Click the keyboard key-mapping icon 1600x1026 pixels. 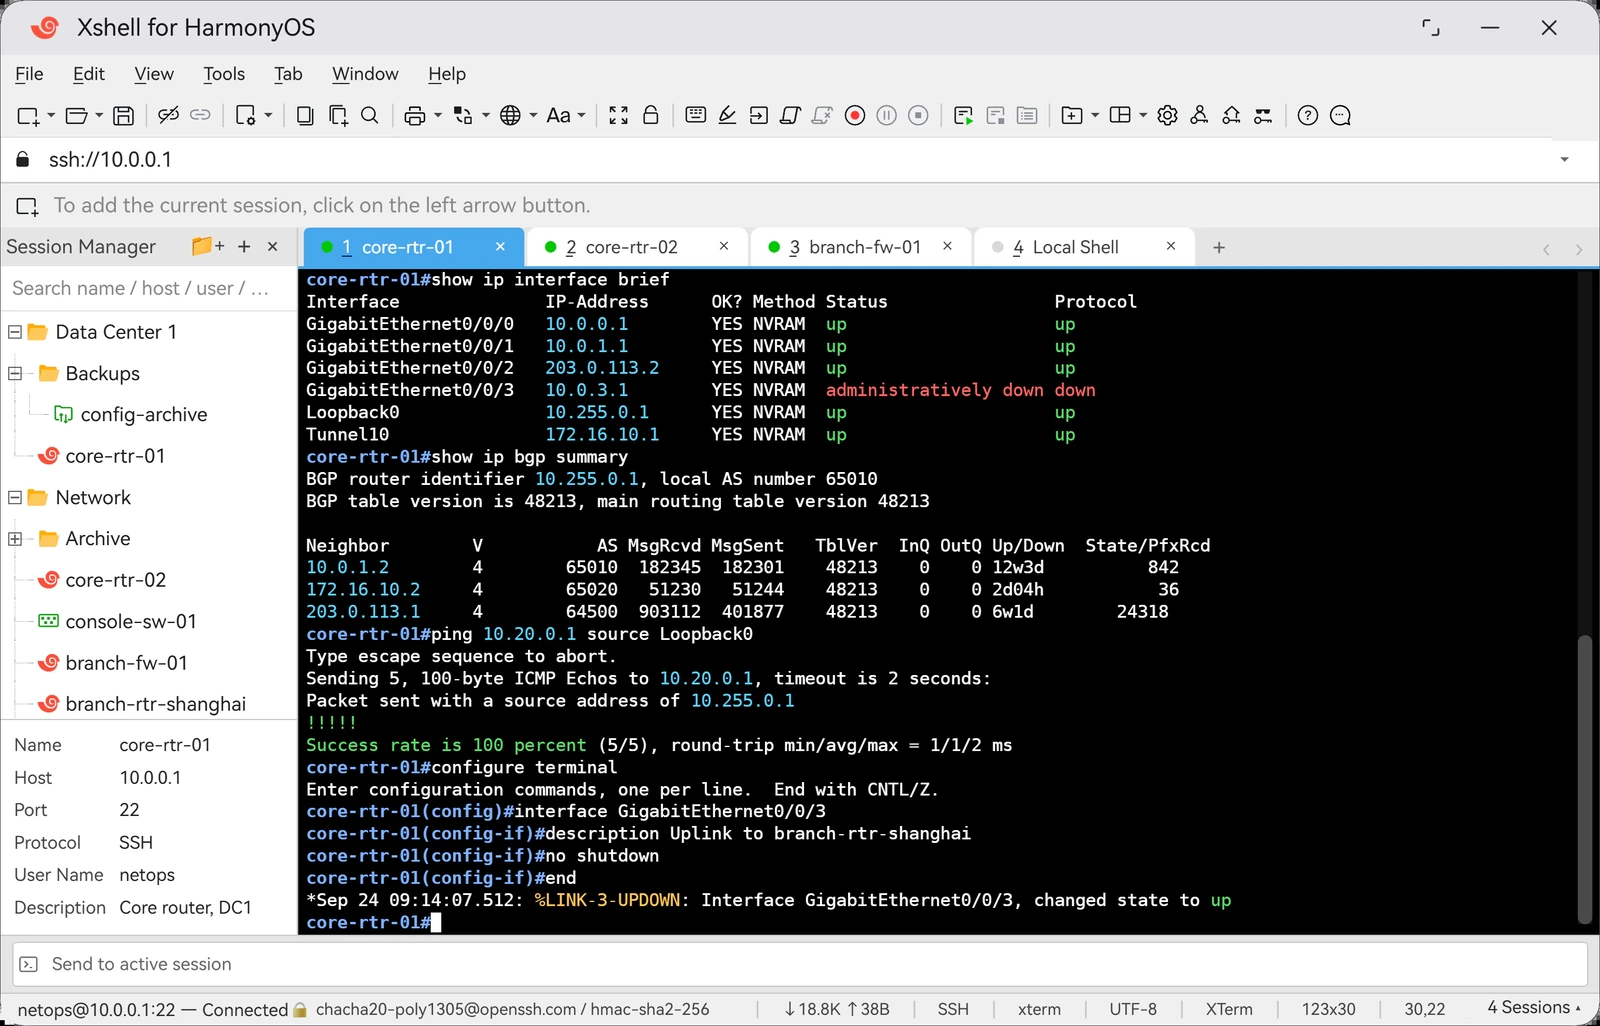(x=696, y=115)
